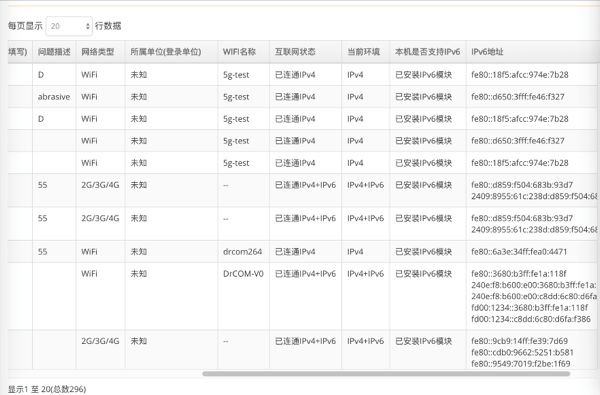Sort by 问题描述 column header
This screenshot has height=395, width=600.
[54, 52]
